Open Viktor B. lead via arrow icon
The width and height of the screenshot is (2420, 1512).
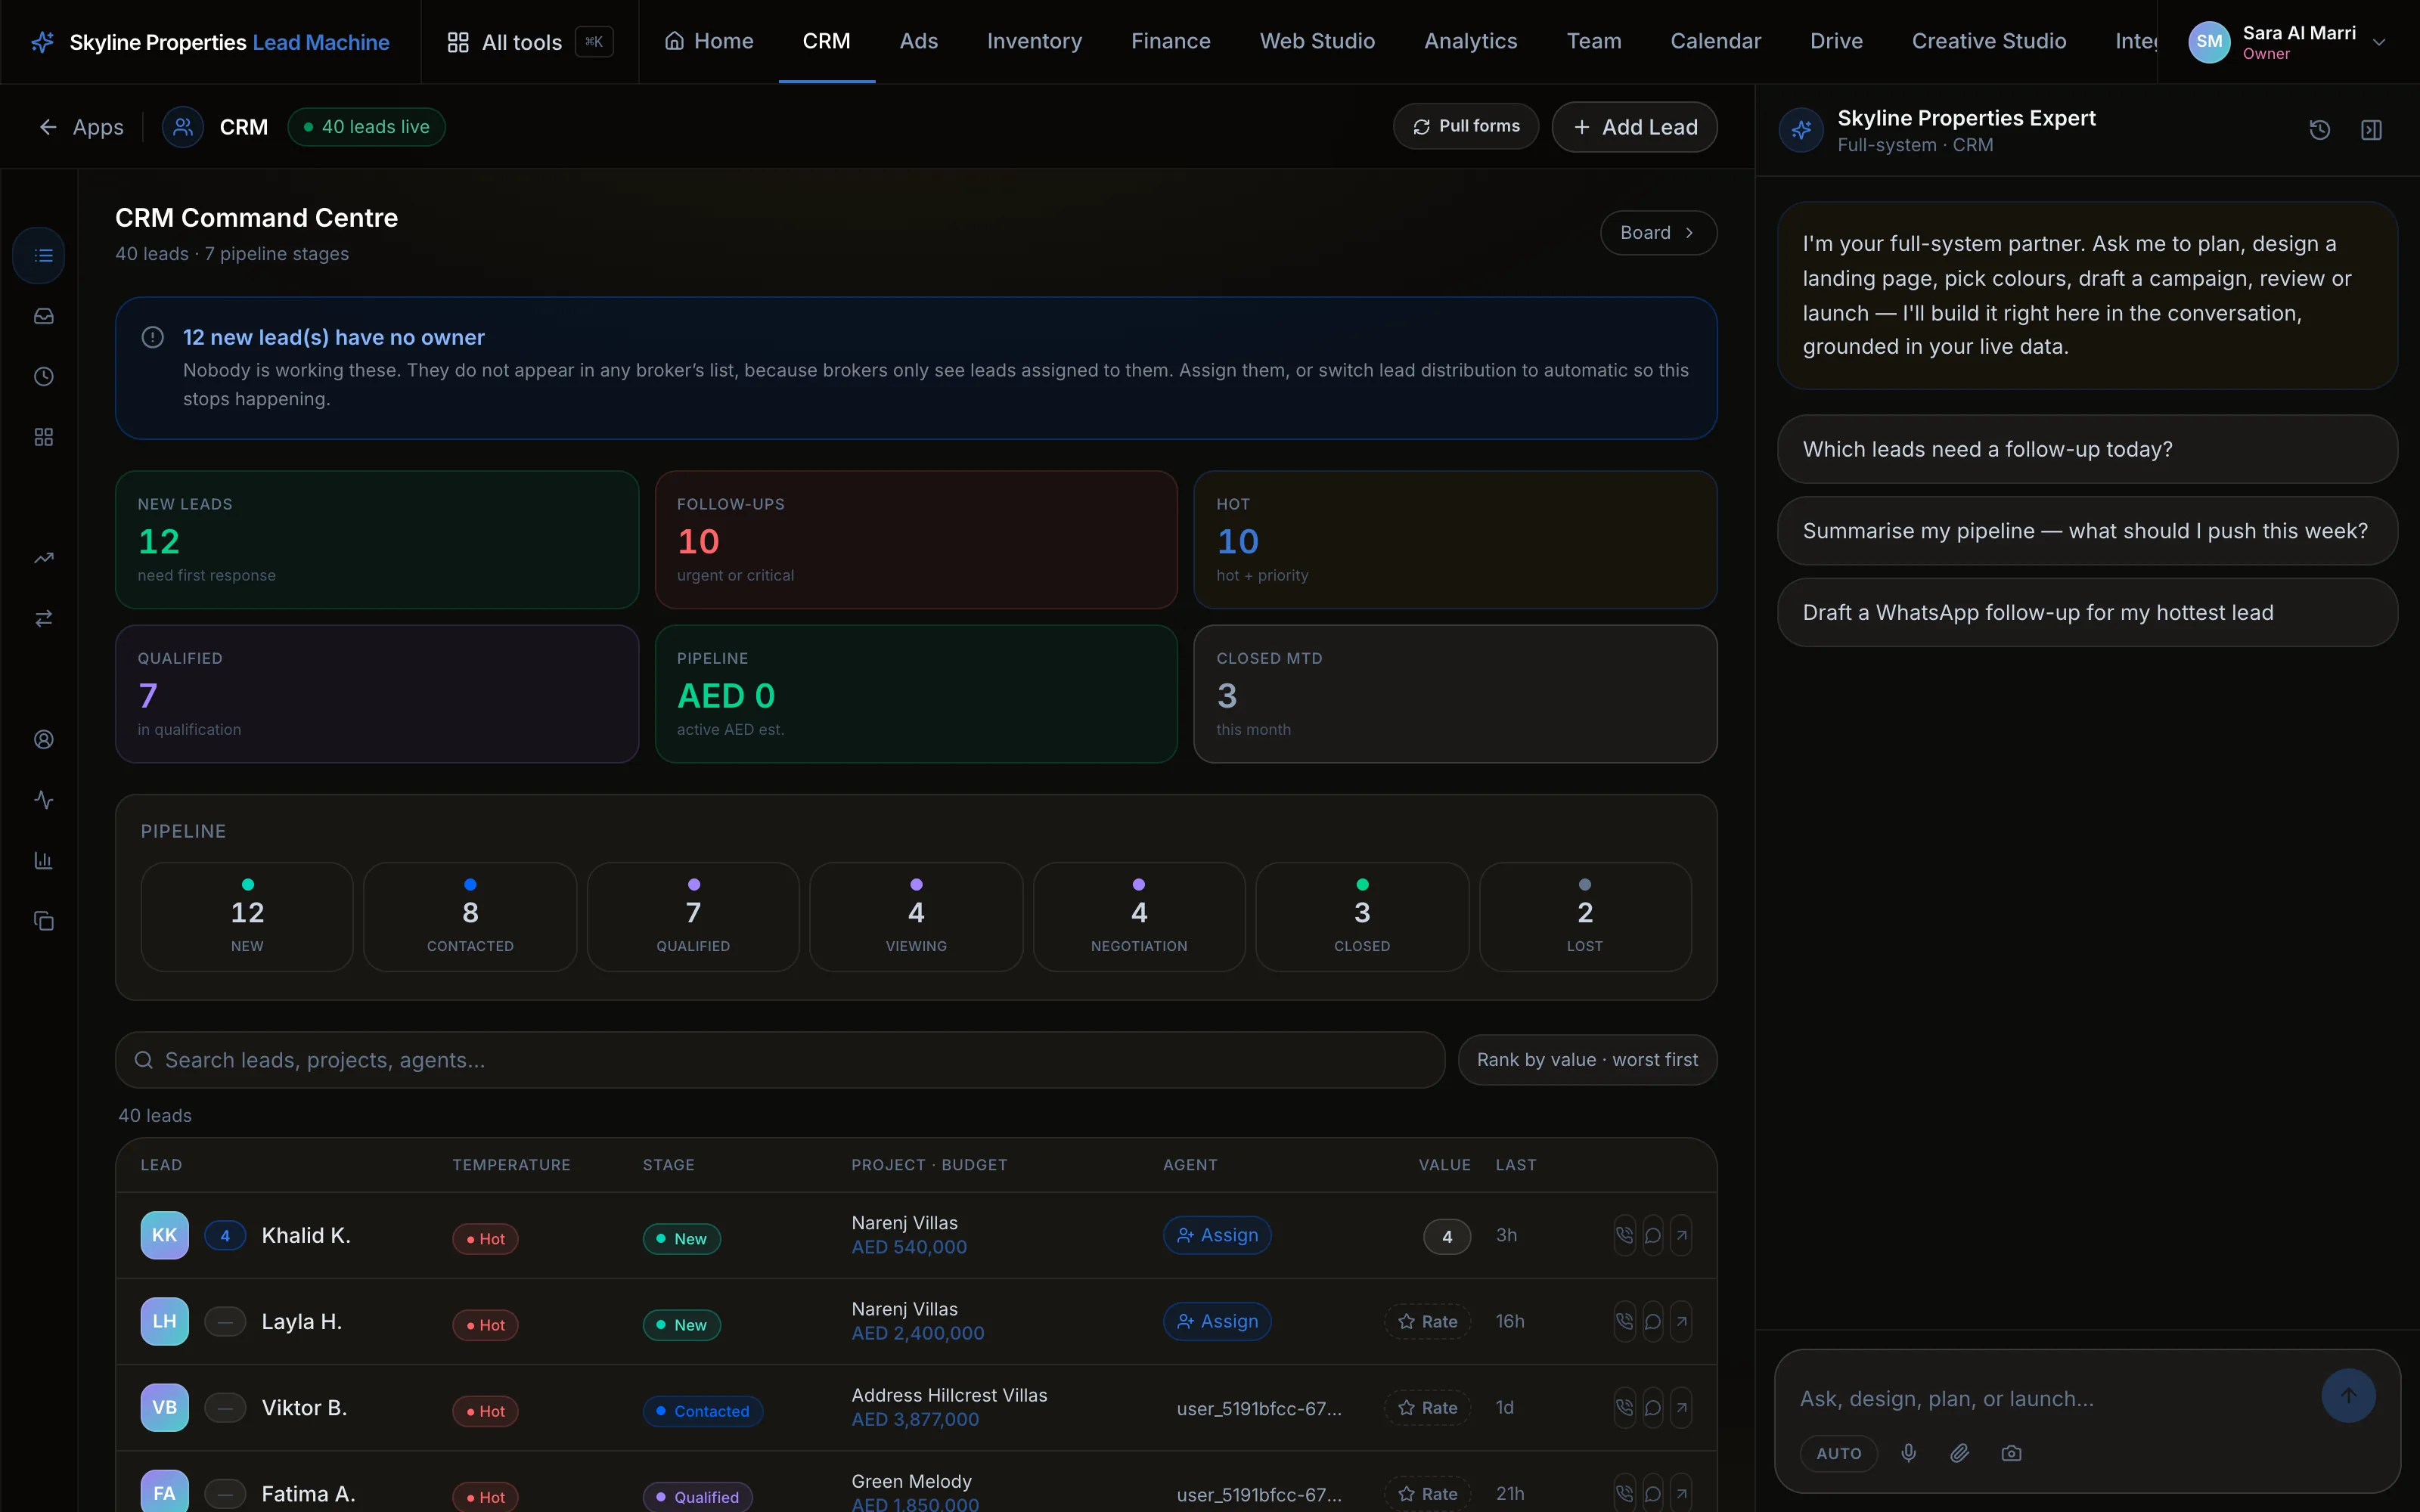pyautogui.click(x=1681, y=1407)
